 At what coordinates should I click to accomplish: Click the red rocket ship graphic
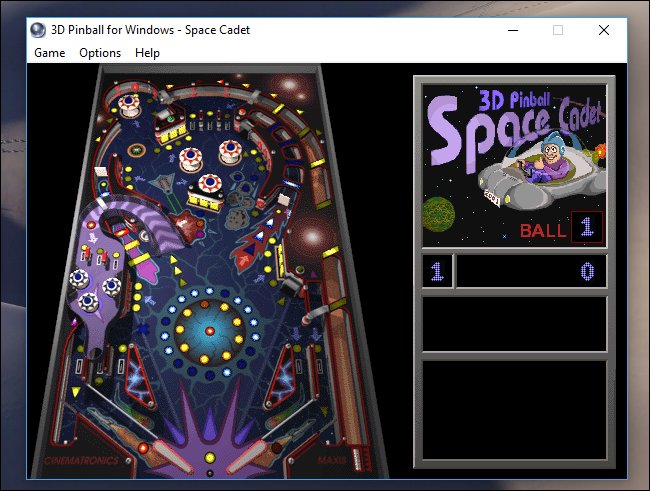pos(257,243)
